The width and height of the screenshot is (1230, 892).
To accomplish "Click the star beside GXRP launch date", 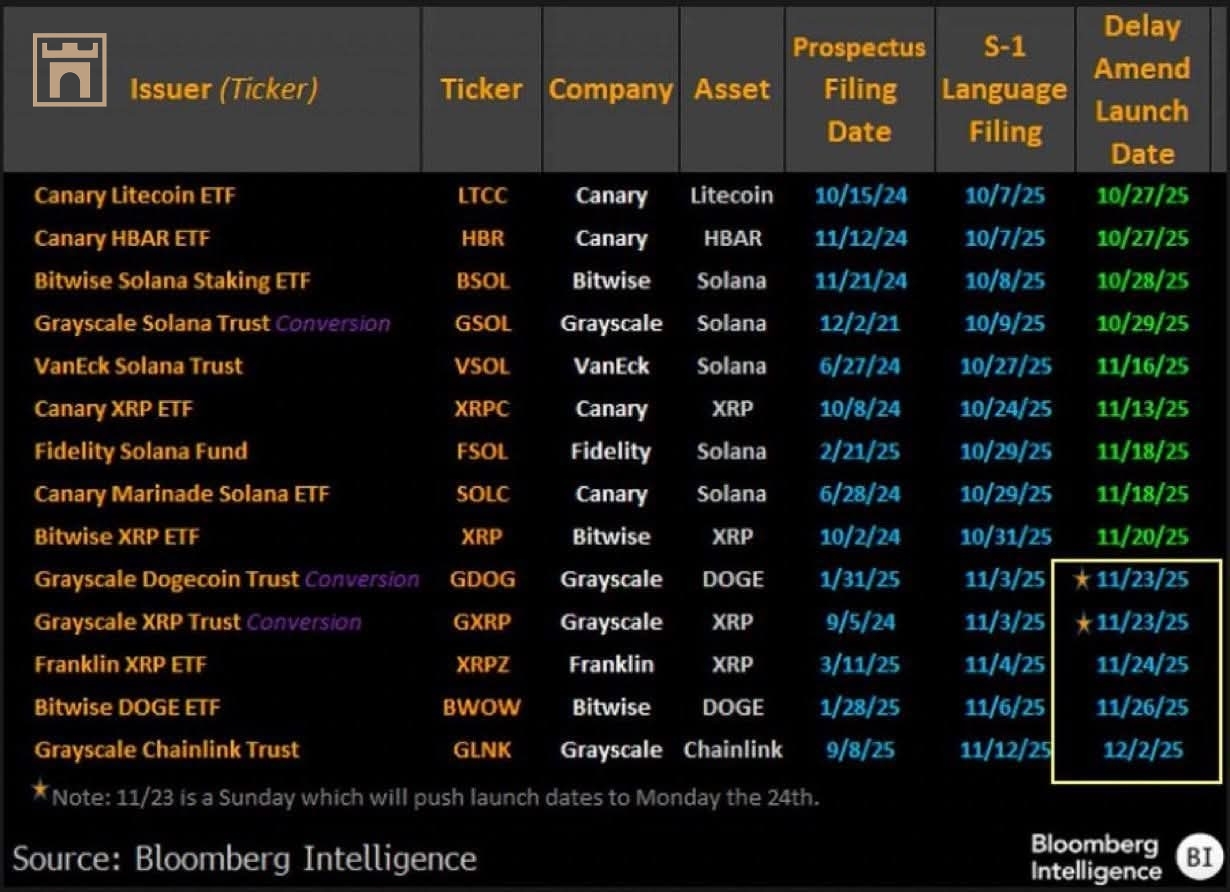I will 1079,622.
